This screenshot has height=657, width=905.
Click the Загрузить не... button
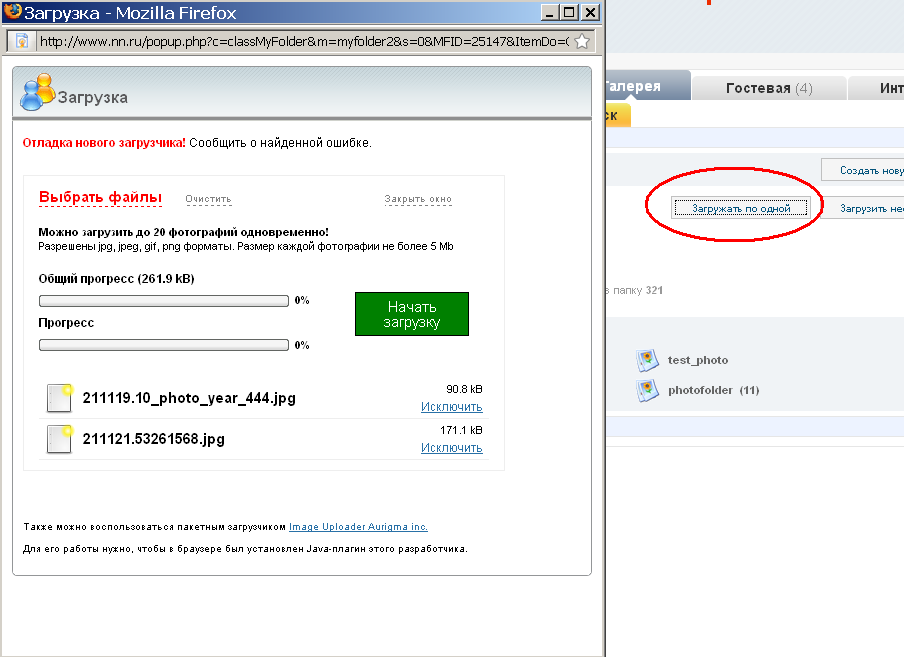863,208
